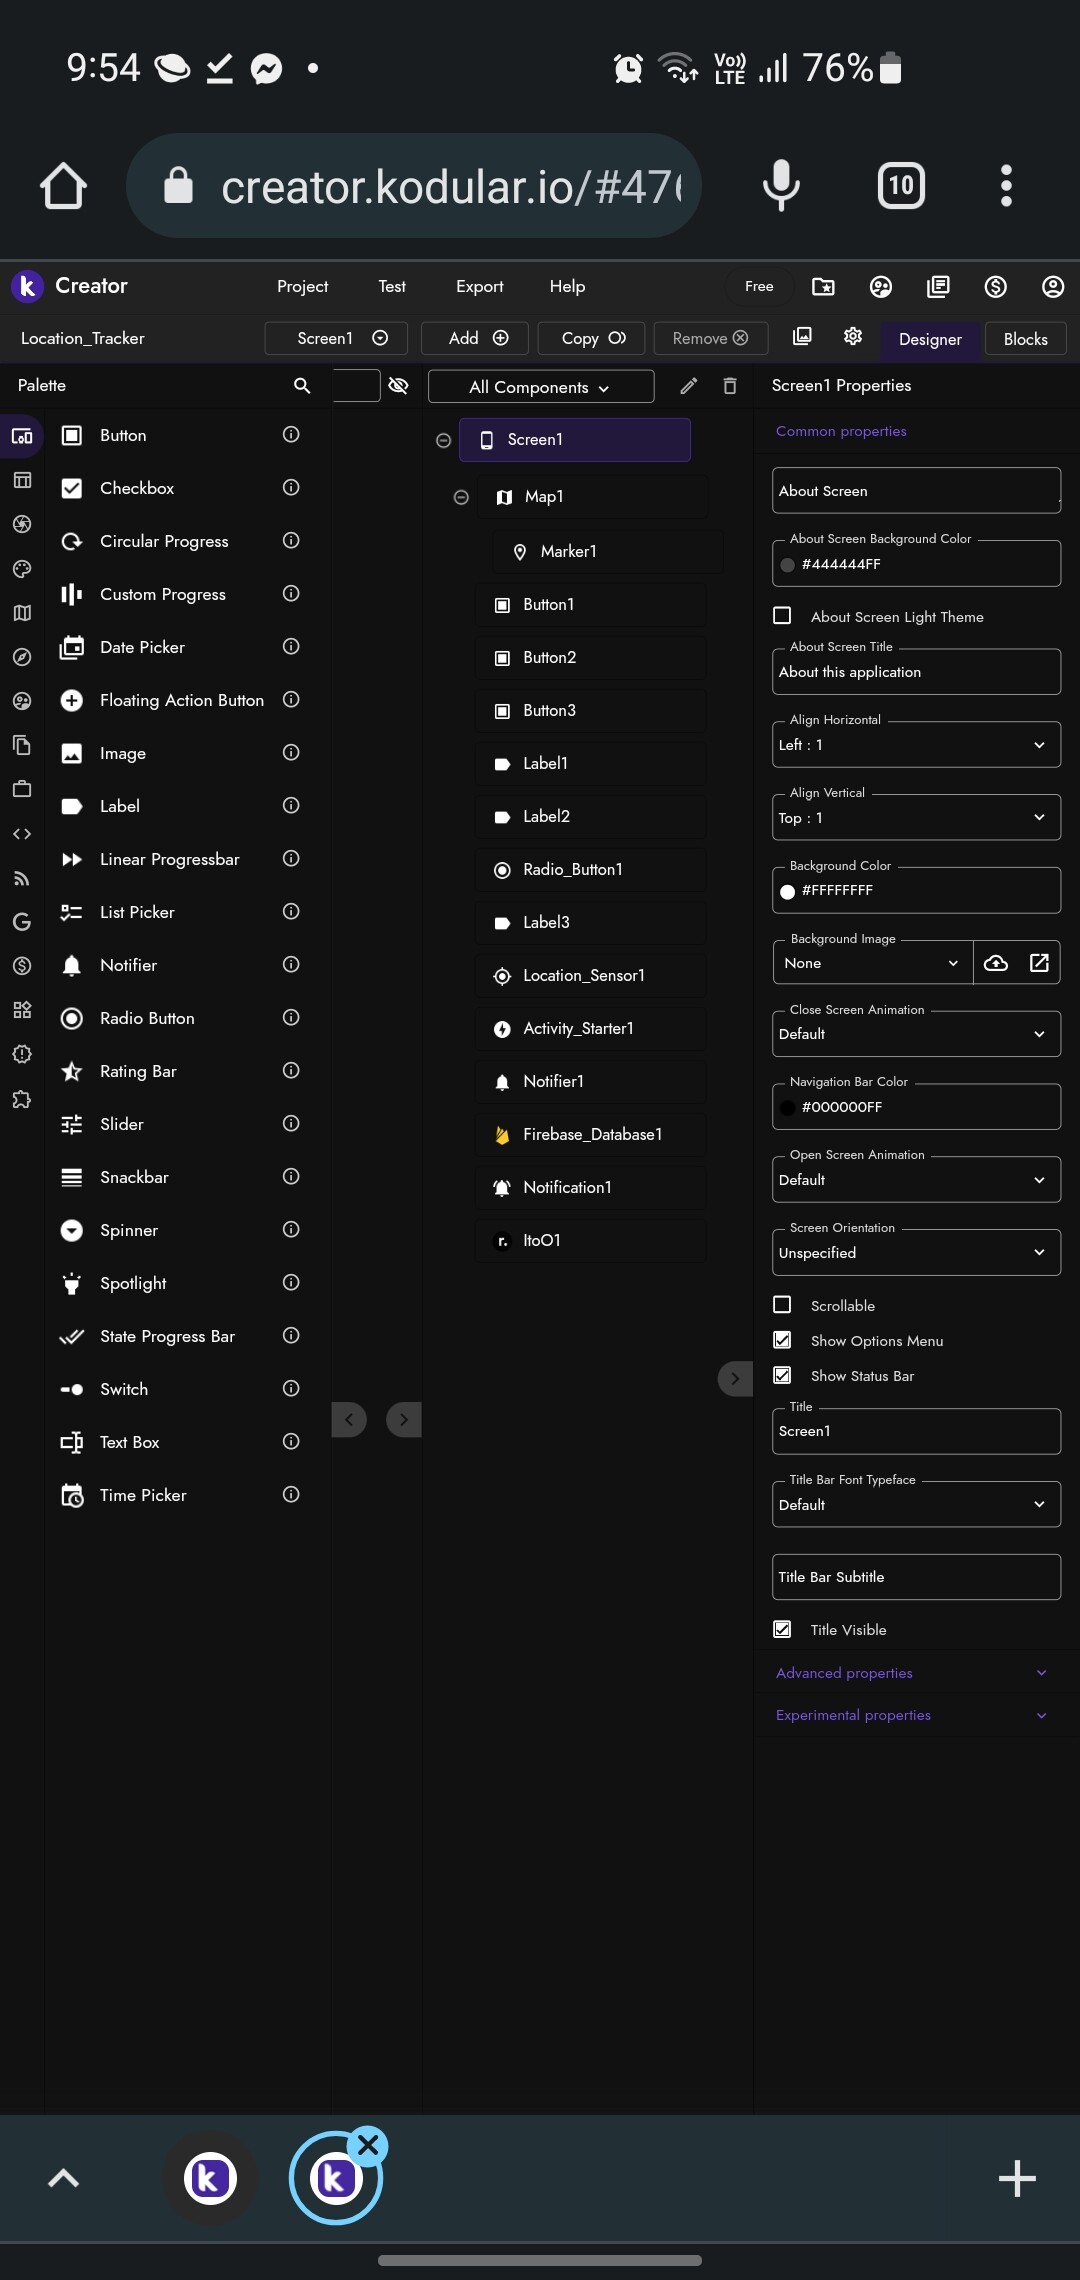This screenshot has height=2280, width=1080.
Task: Open the Layout palette category
Action: point(22,480)
